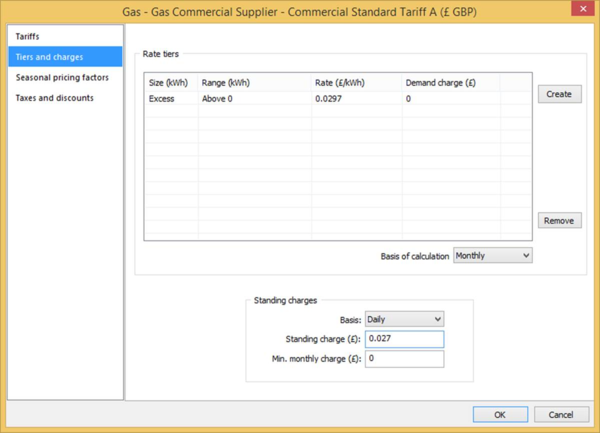Open the Tariffs section
Image resolution: width=600 pixels, height=433 pixels.
[x=28, y=36]
